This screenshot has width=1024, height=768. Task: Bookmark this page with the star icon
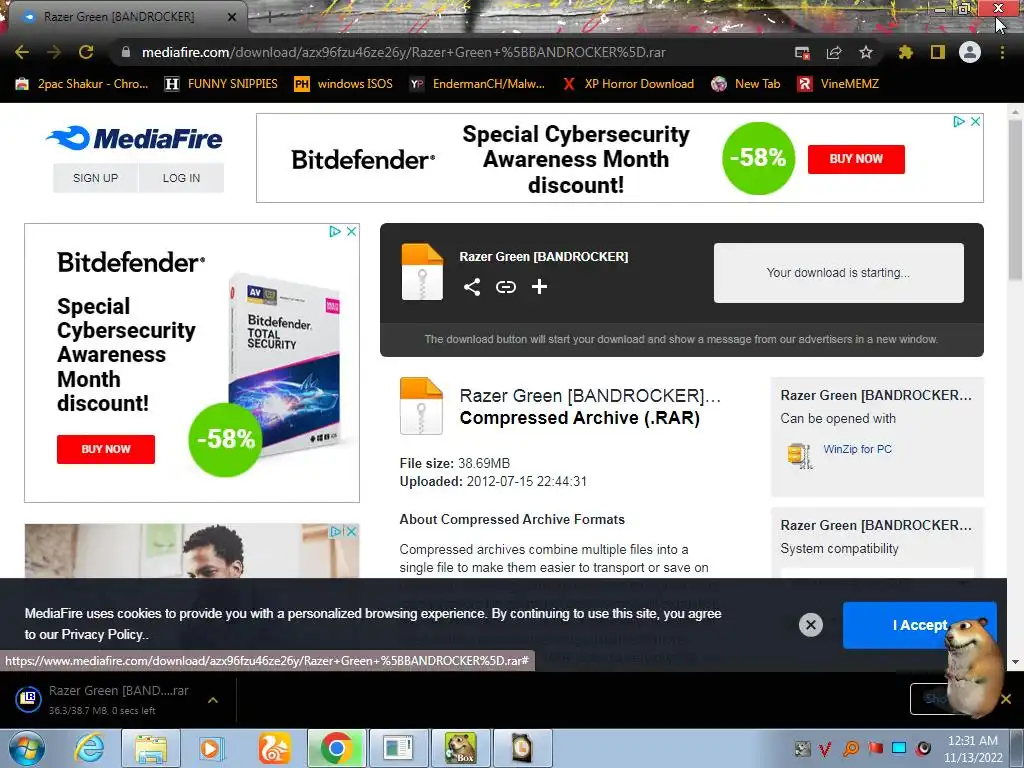pos(865,52)
